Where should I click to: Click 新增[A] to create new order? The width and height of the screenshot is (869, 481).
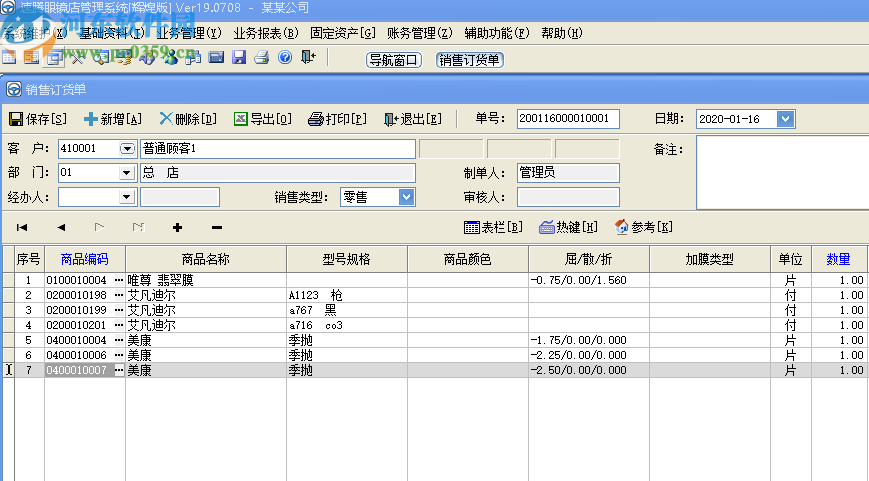[113, 119]
